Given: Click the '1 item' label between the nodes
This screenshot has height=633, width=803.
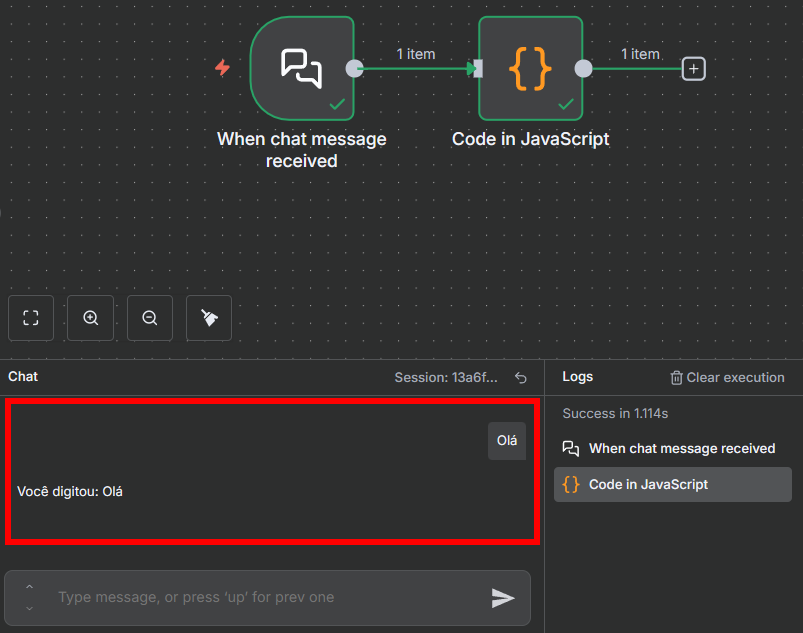Looking at the screenshot, I should pos(415,54).
